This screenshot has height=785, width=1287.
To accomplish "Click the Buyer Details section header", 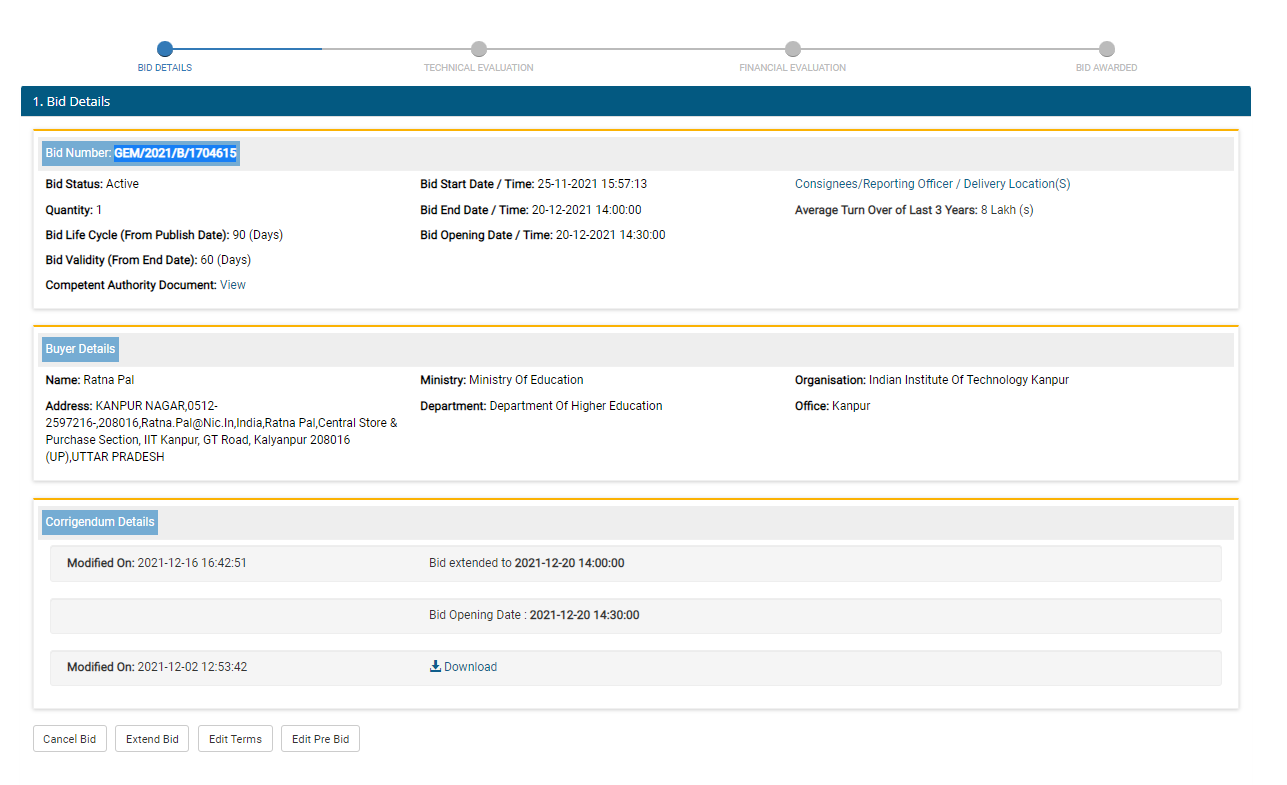I will (80, 350).
